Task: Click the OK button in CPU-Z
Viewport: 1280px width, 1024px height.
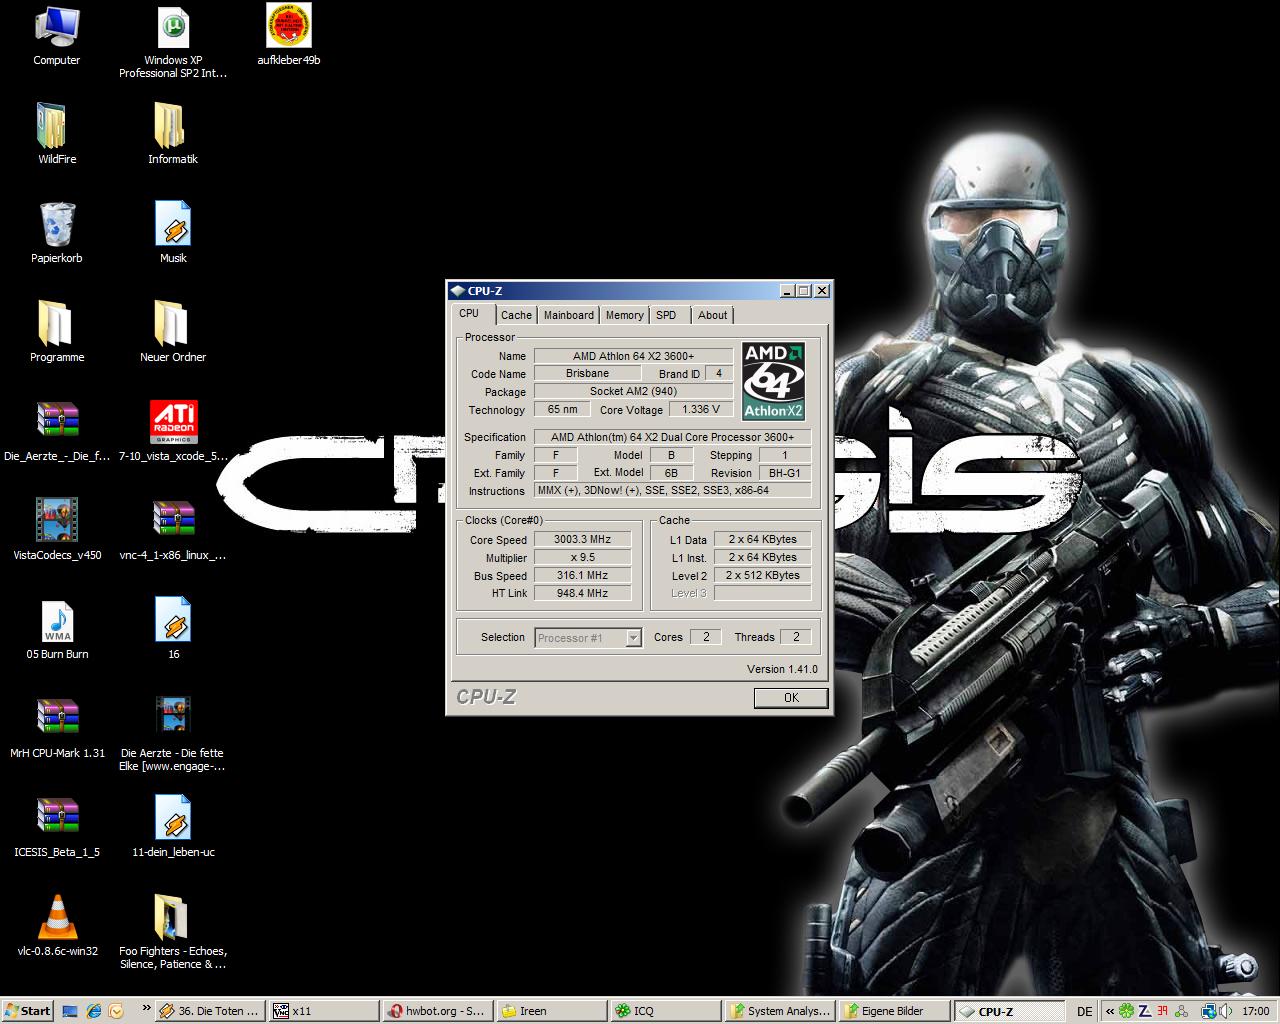Action: 791,698
